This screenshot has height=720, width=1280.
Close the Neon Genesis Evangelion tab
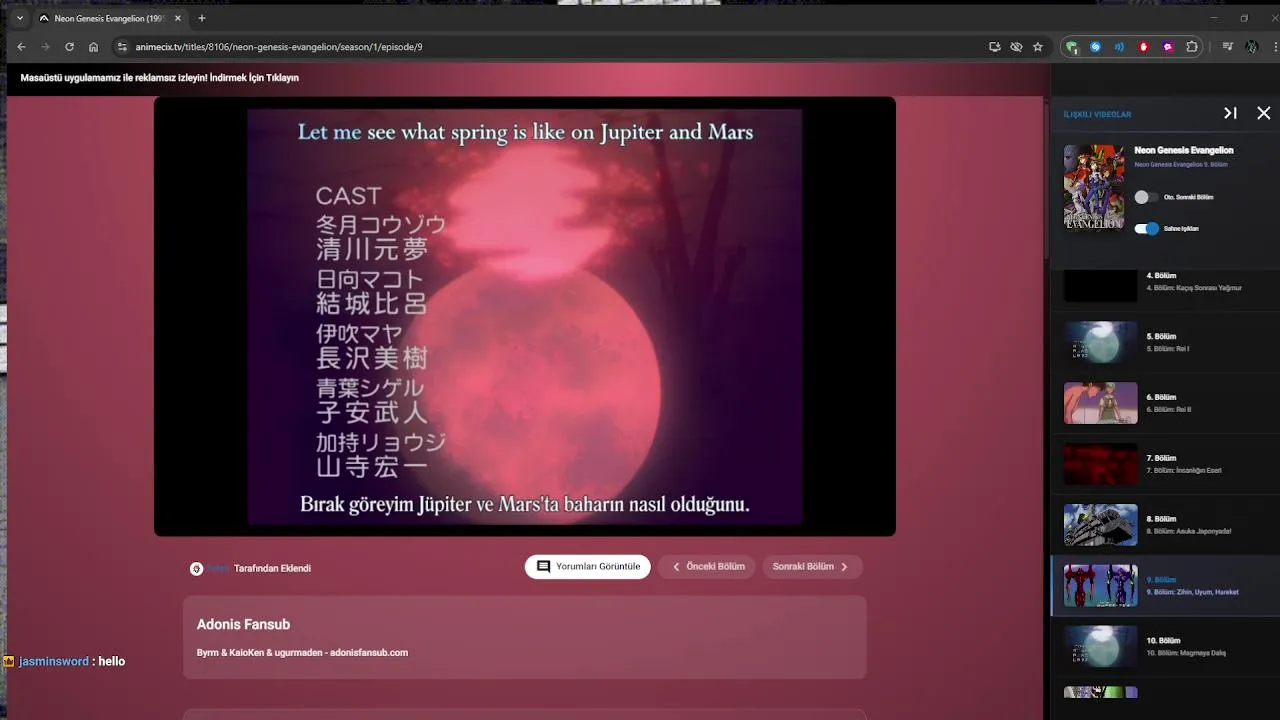pos(176,18)
